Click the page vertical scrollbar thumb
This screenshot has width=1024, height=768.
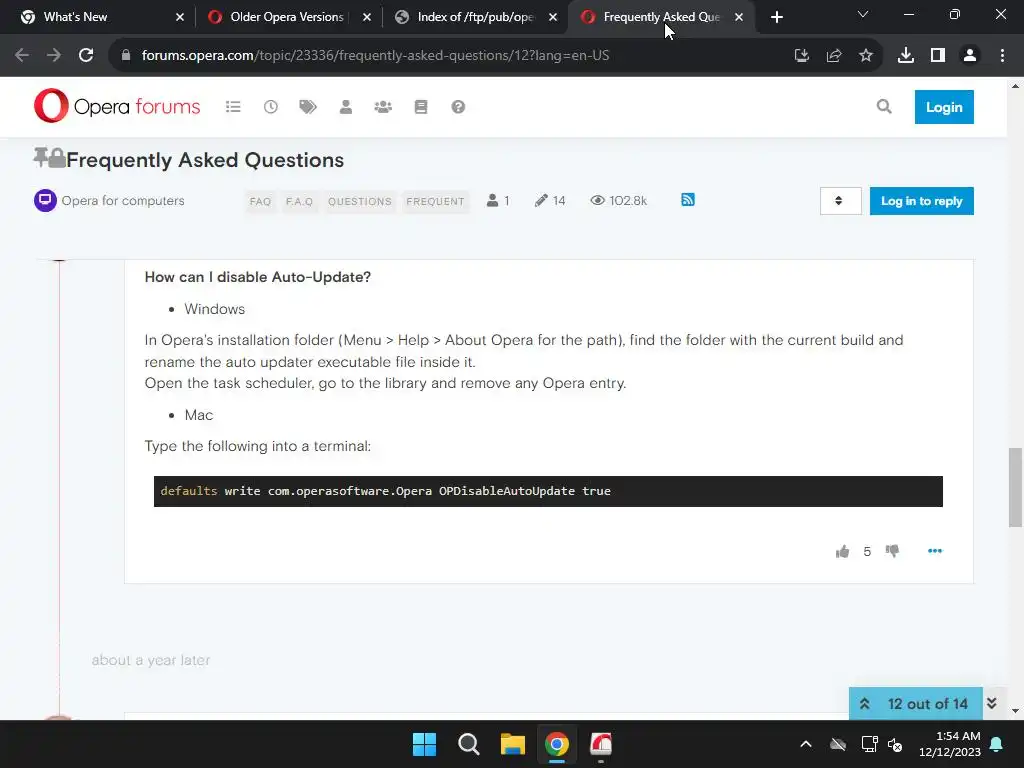pos(1015,487)
